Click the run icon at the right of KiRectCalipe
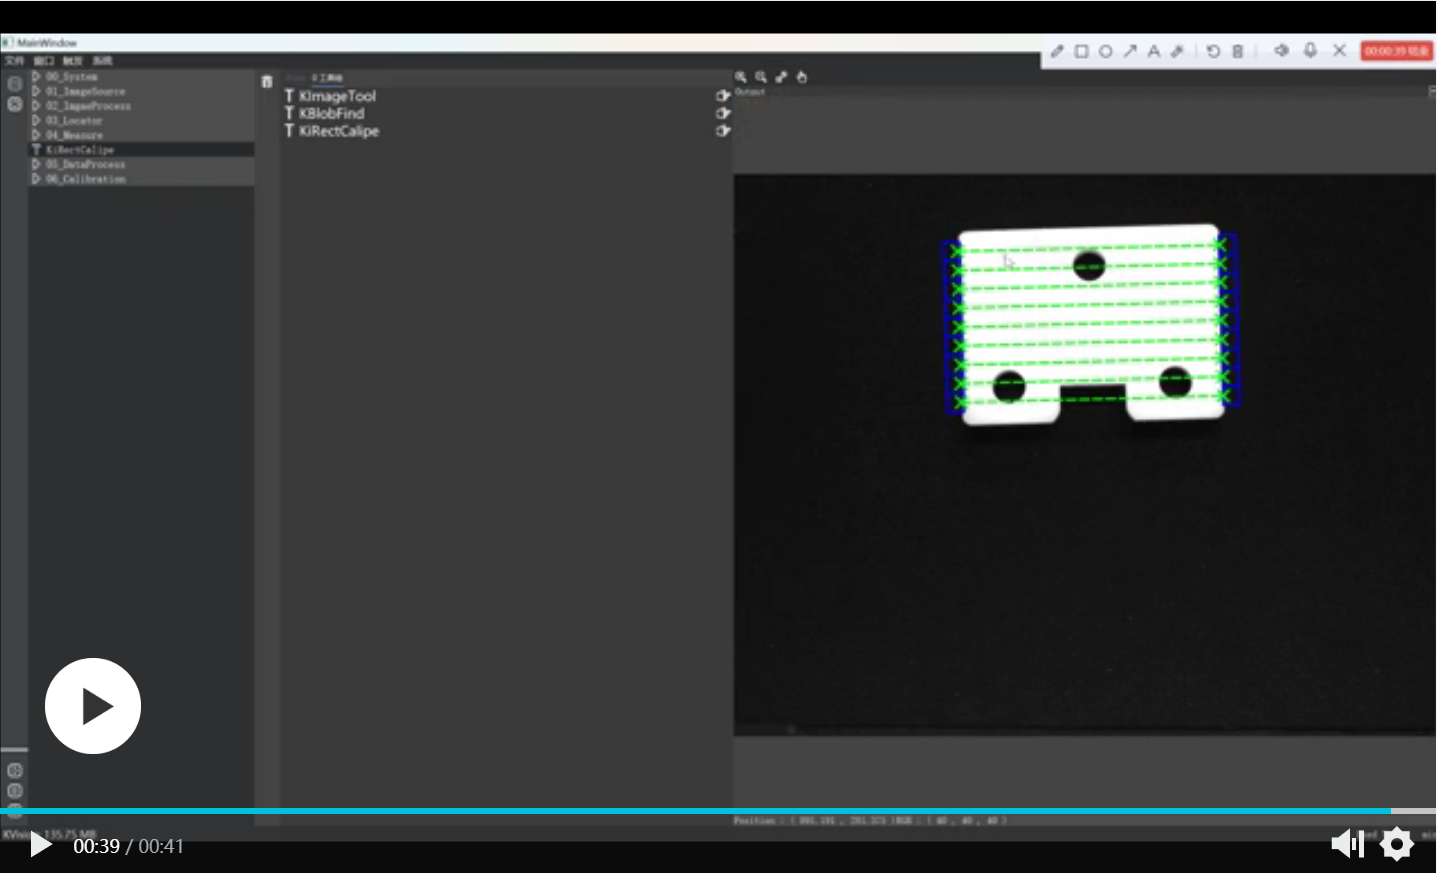The width and height of the screenshot is (1437, 873). coord(723,131)
